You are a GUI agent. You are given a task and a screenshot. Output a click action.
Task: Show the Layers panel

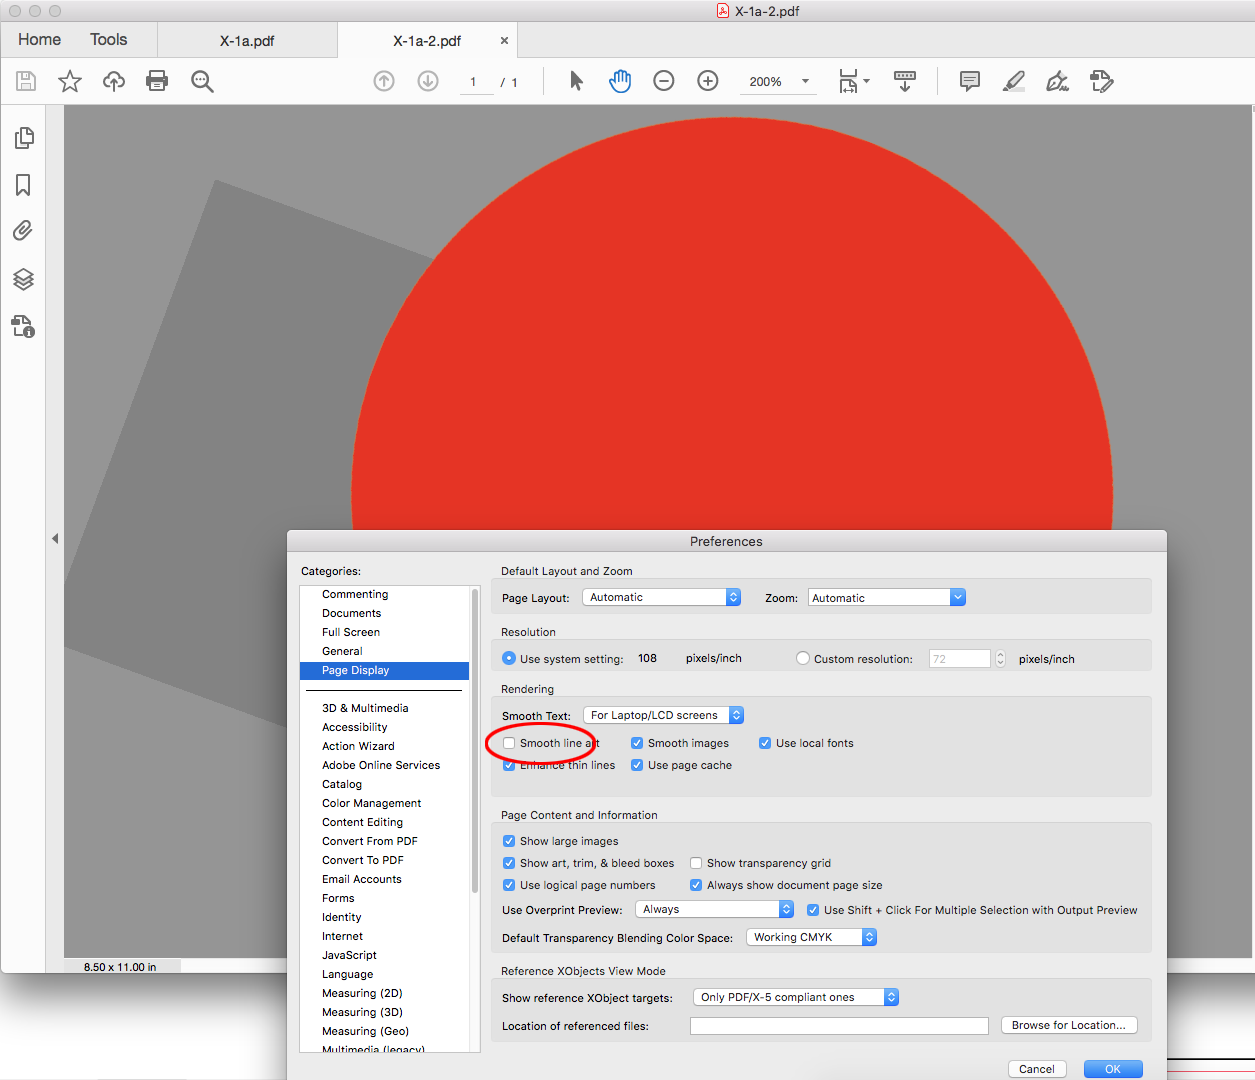click(23, 279)
